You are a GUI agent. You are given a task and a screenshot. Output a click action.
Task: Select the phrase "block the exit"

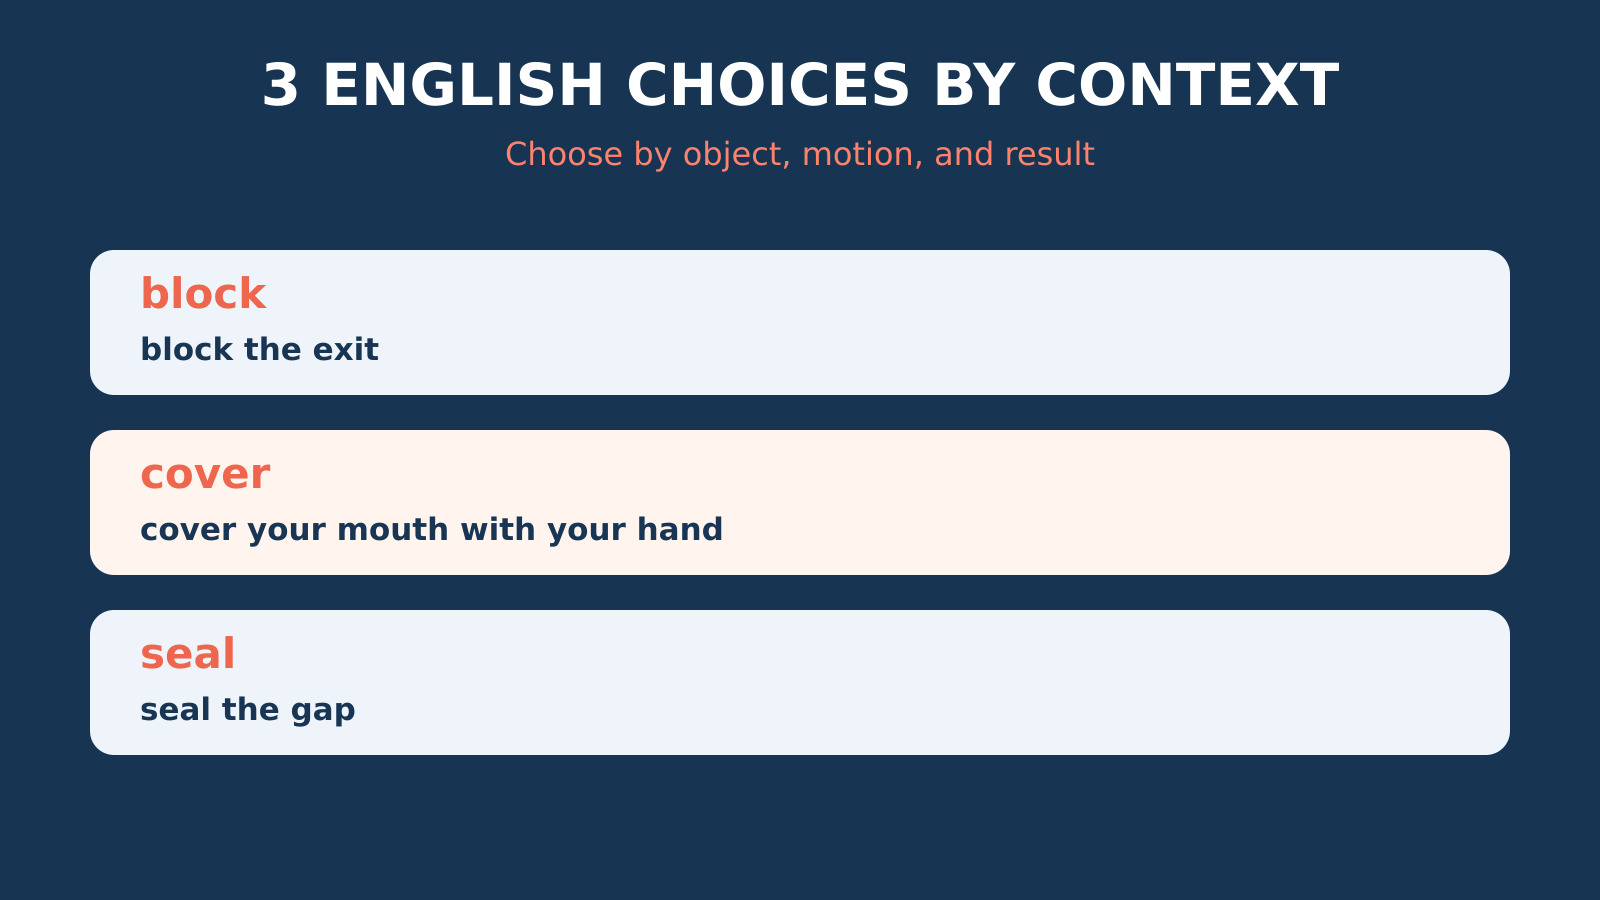tap(259, 349)
